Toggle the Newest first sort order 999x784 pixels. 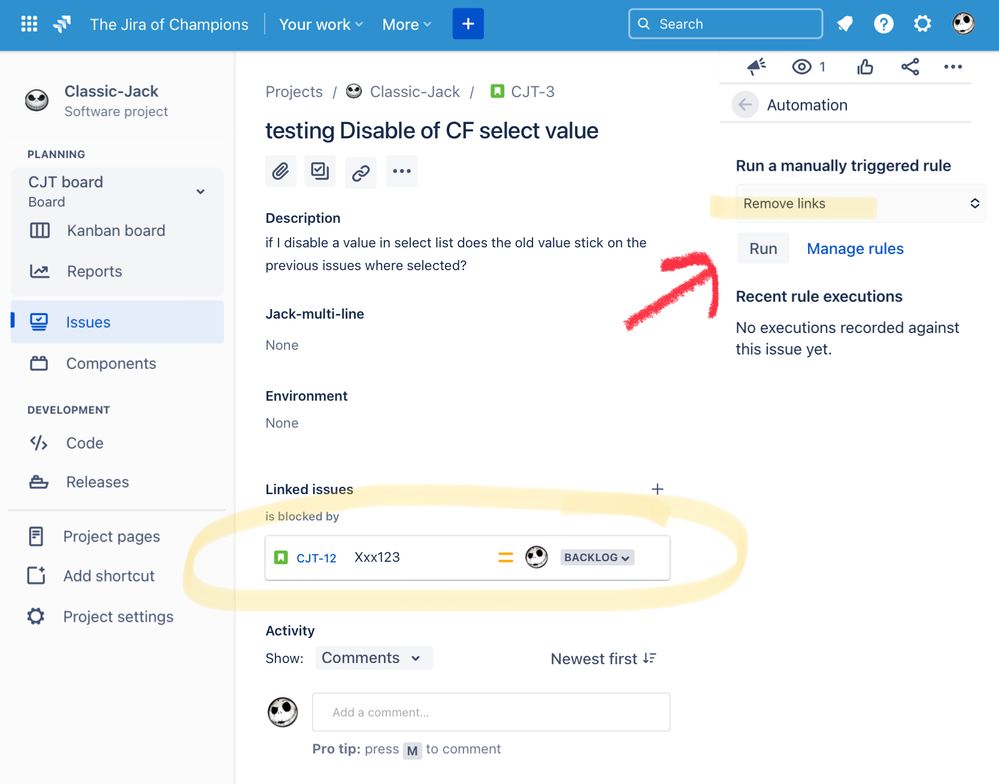click(x=603, y=659)
